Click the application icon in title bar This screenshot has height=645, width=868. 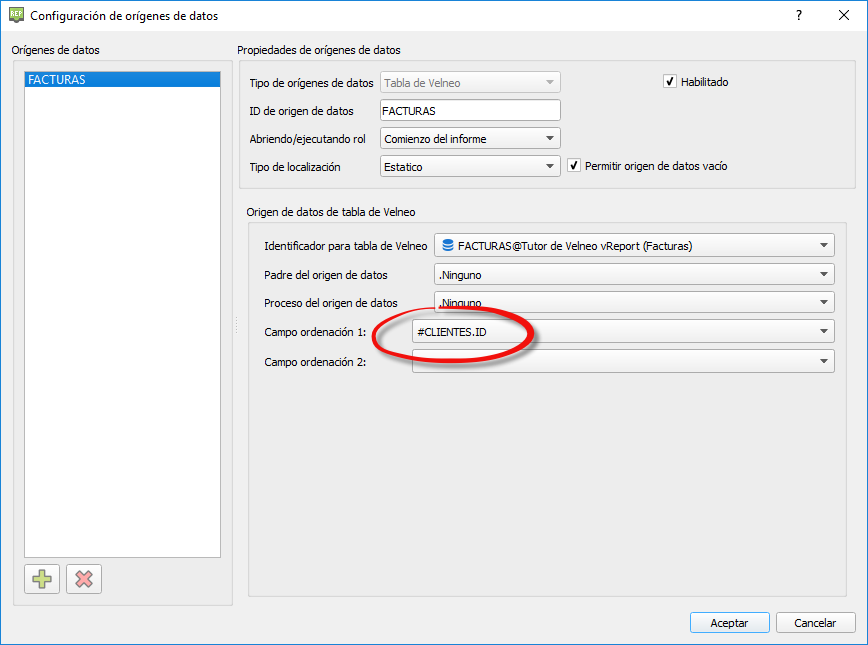pyautogui.click(x=15, y=16)
